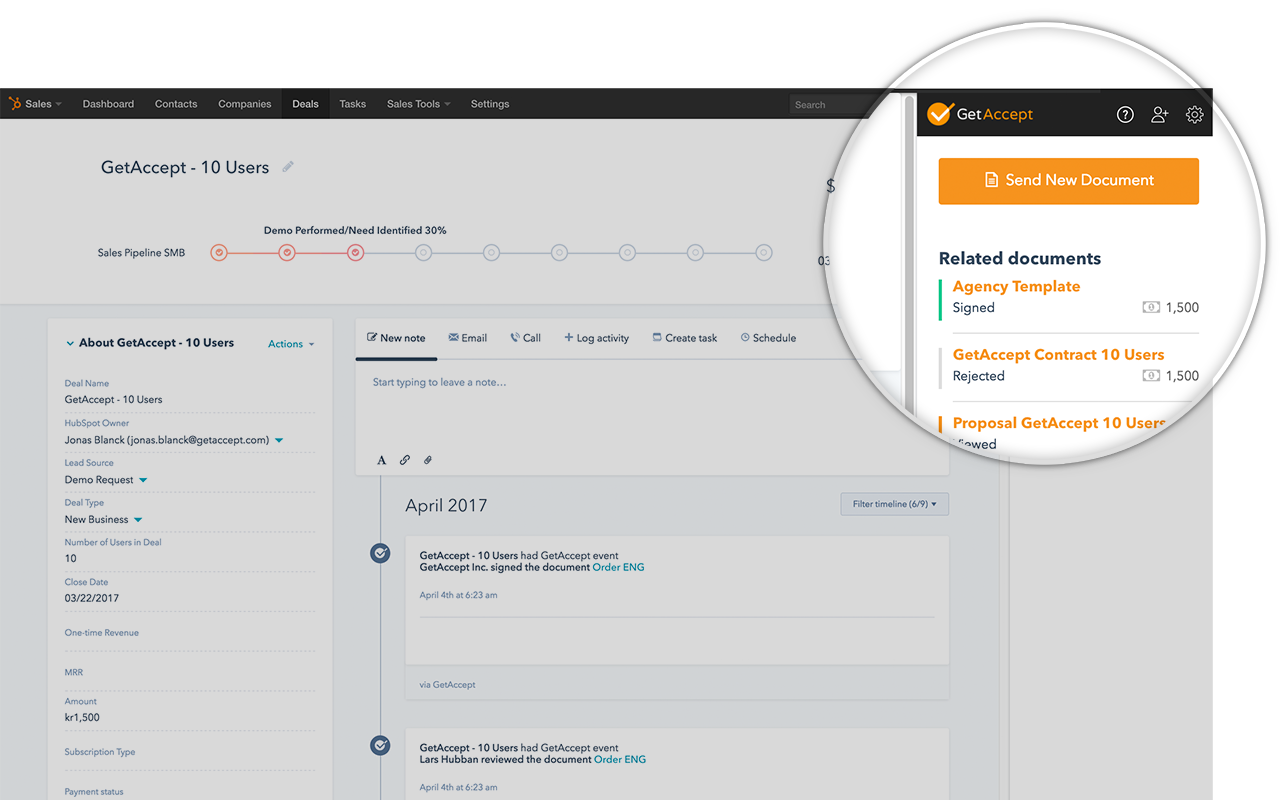1280x800 pixels.
Task: Open GetAccept settings gear icon
Action: coord(1194,115)
